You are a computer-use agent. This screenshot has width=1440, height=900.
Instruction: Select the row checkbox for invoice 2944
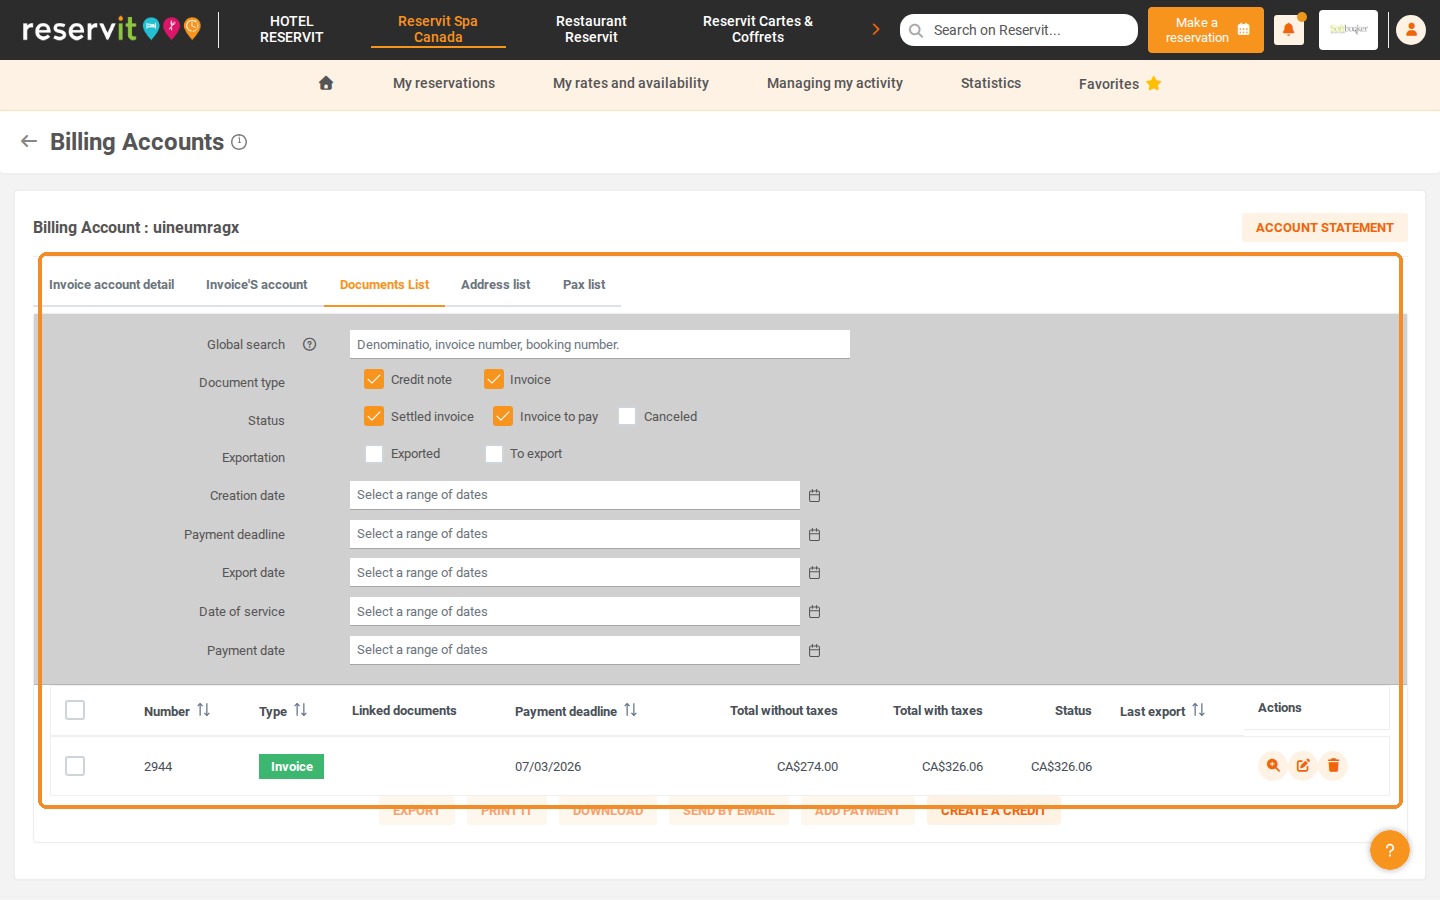click(75, 766)
